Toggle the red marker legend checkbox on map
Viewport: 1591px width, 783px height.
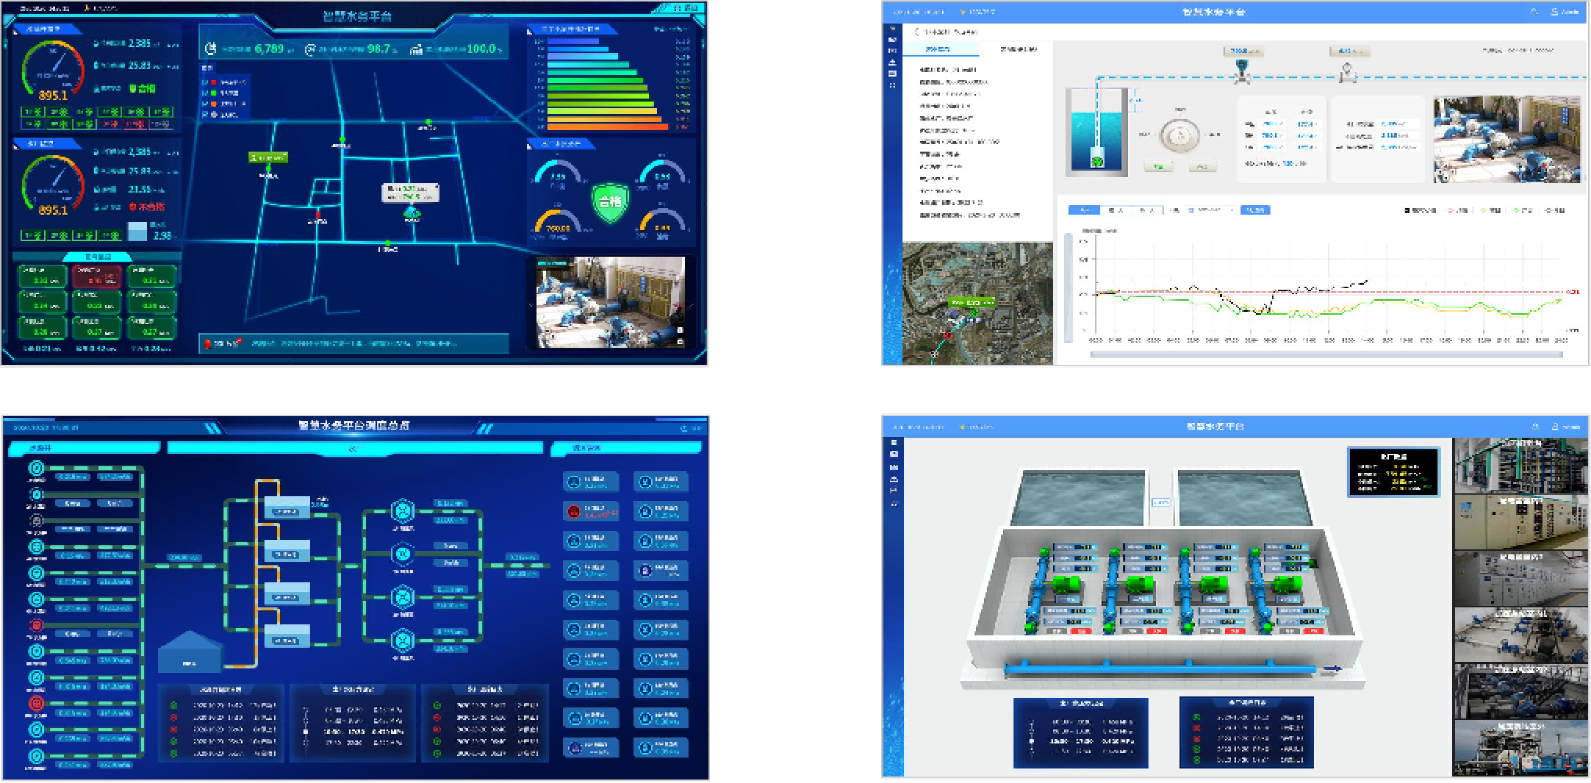click(206, 82)
